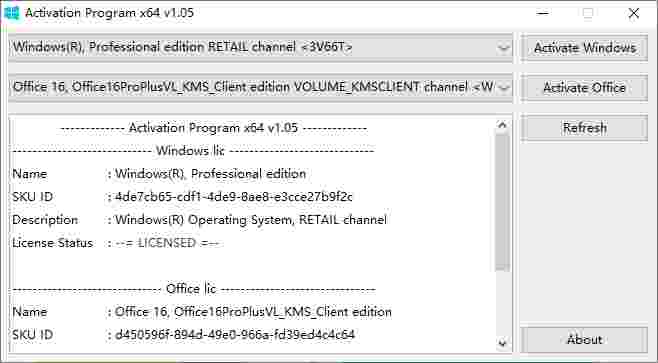Expand the Office edition dropdown
The width and height of the screenshot is (658, 363).
(503, 87)
